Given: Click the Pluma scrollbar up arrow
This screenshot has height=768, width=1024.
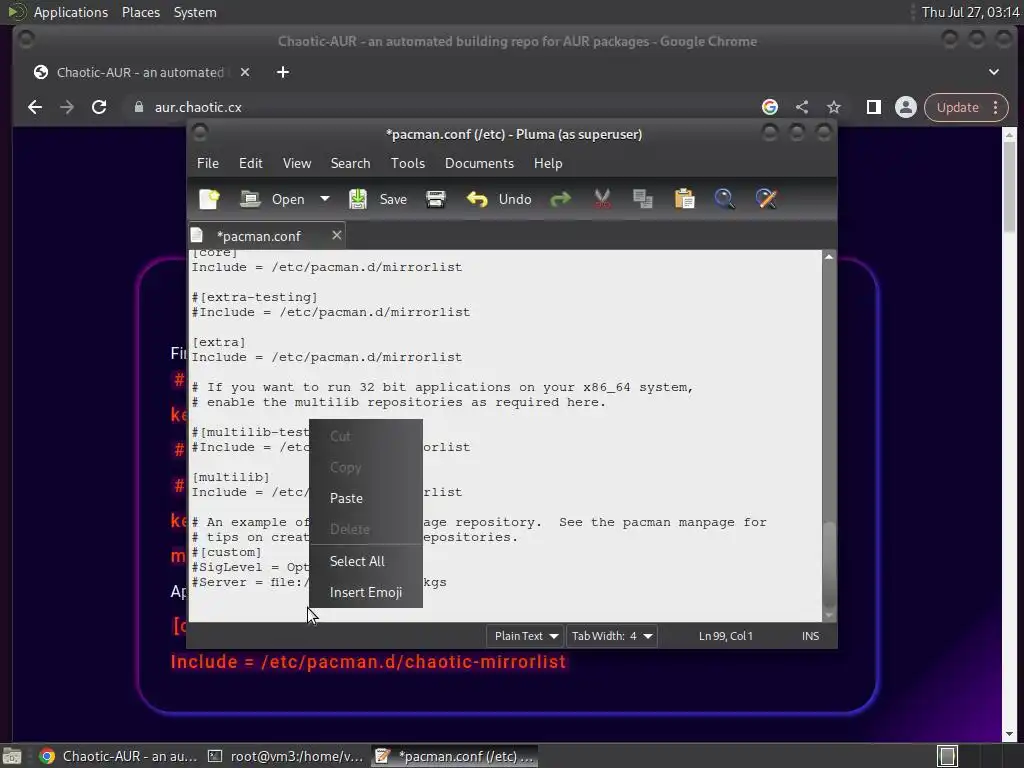Looking at the screenshot, I should pyautogui.click(x=829, y=257).
